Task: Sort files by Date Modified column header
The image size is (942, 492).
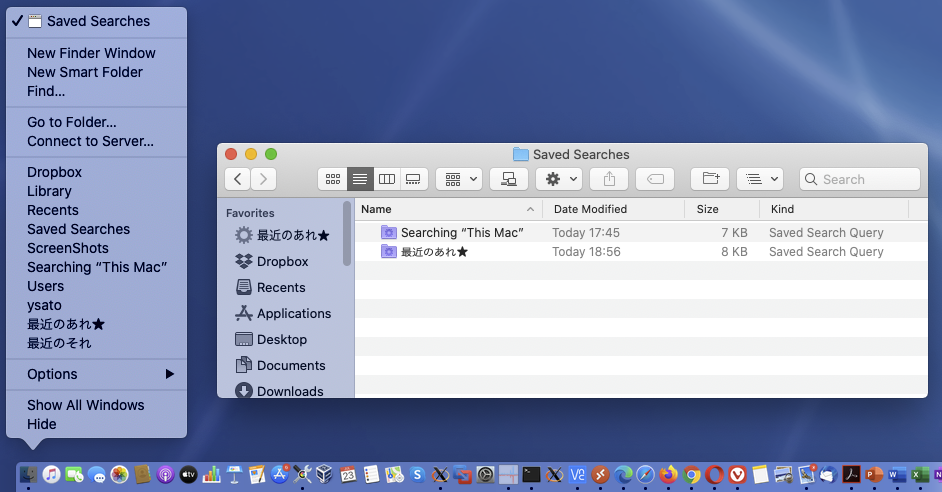Action: (590, 209)
